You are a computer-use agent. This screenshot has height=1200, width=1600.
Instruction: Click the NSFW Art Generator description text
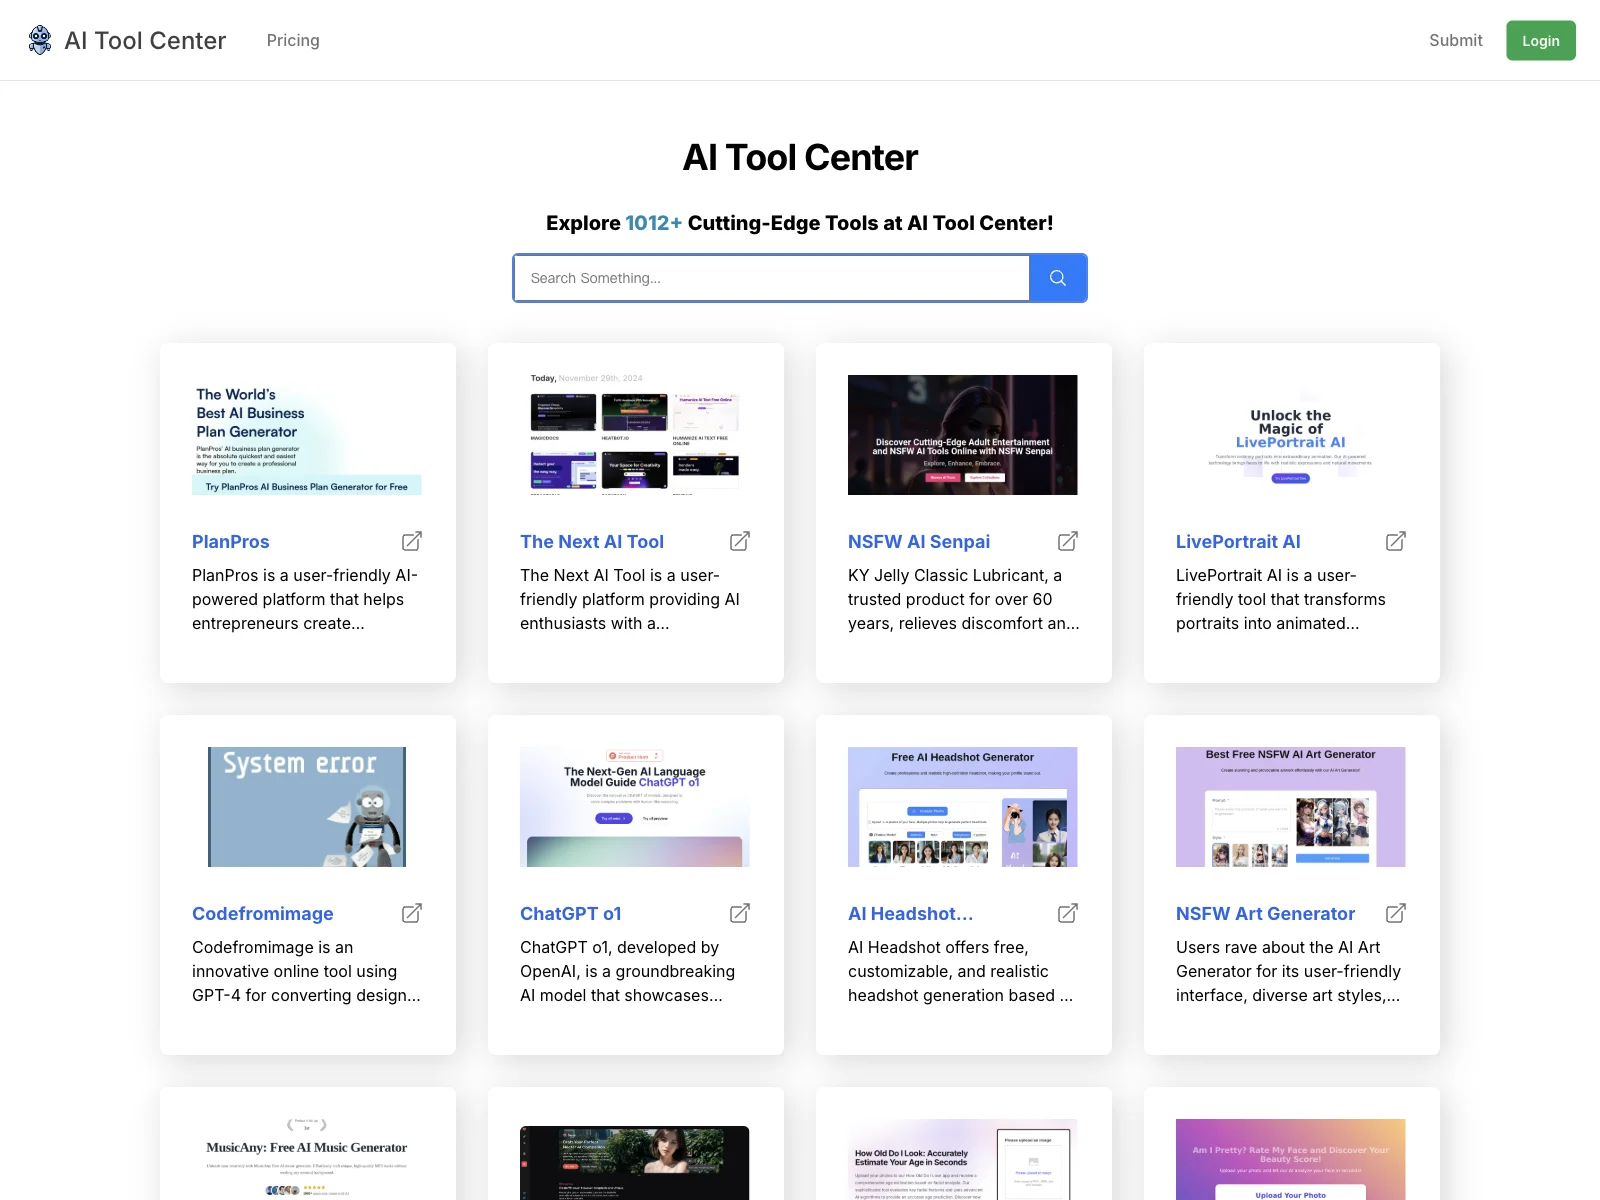[x=1288, y=971]
